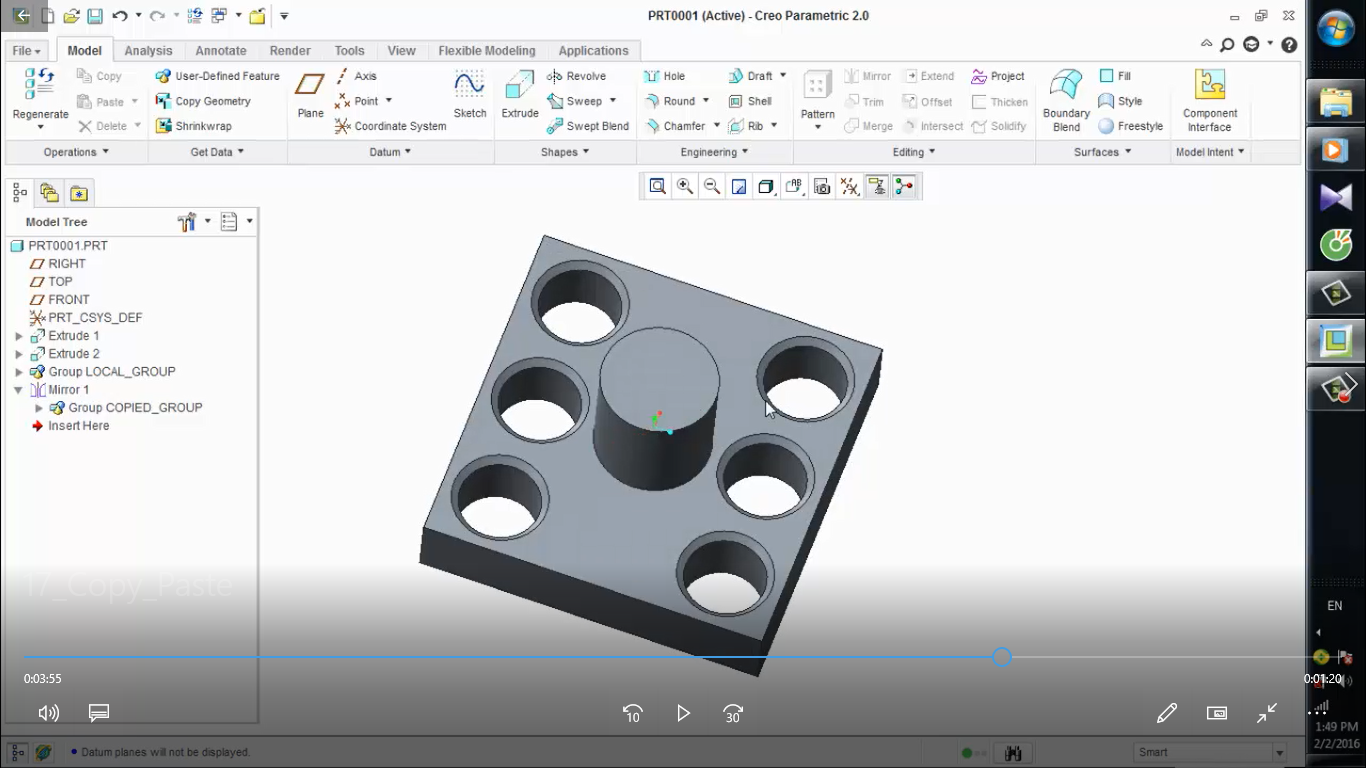Switch to the Analysis ribbon tab
This screenshot has width=1366, height=768.
(x=148, y=51)
